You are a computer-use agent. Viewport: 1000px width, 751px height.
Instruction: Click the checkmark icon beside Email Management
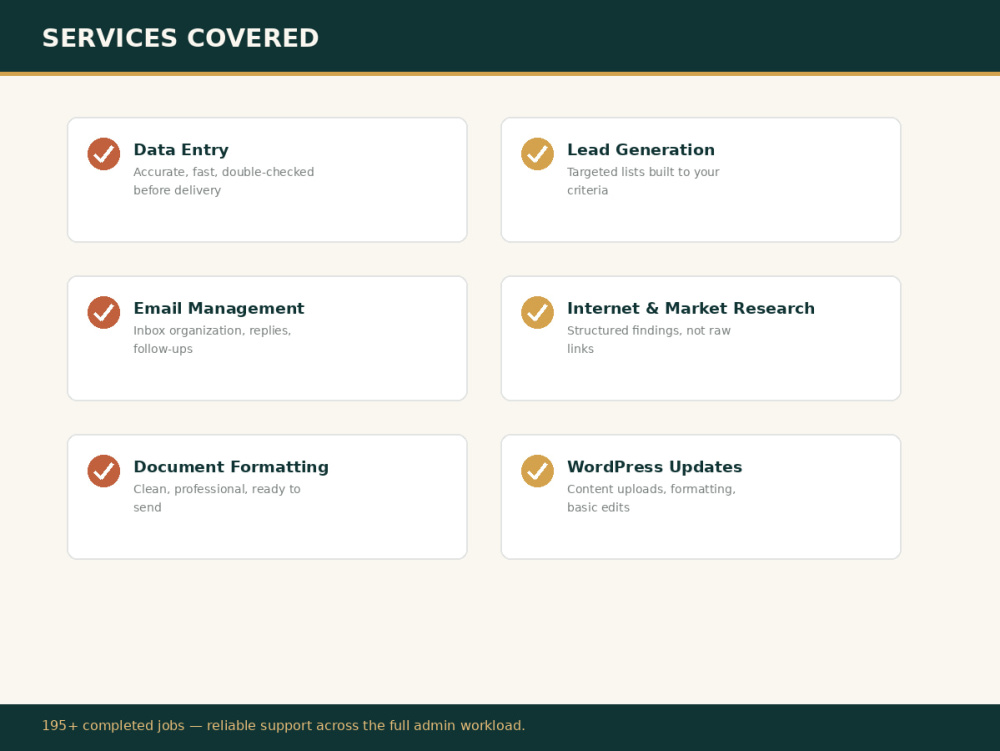(104, 312)
